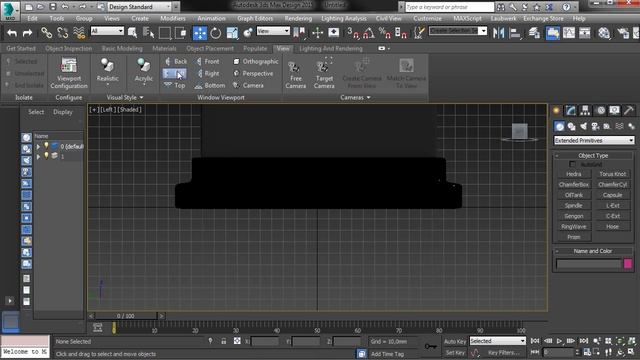Open the reference coordinate View dropdown
Viewport: 640px width, 360px height.
click(273, 31)
